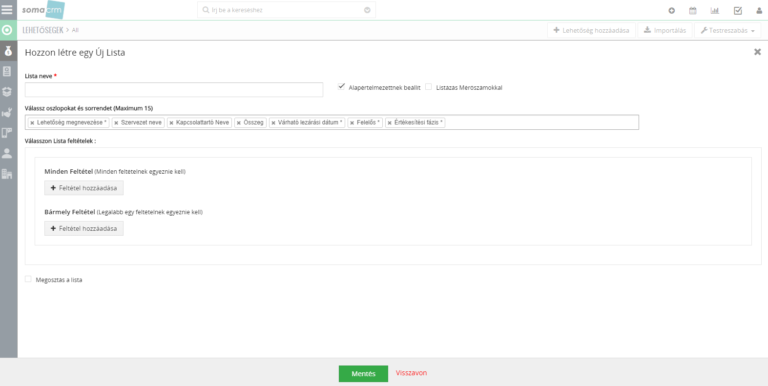Remove the Kapcsolattartó Neve column tag

[x=171, y=123]
